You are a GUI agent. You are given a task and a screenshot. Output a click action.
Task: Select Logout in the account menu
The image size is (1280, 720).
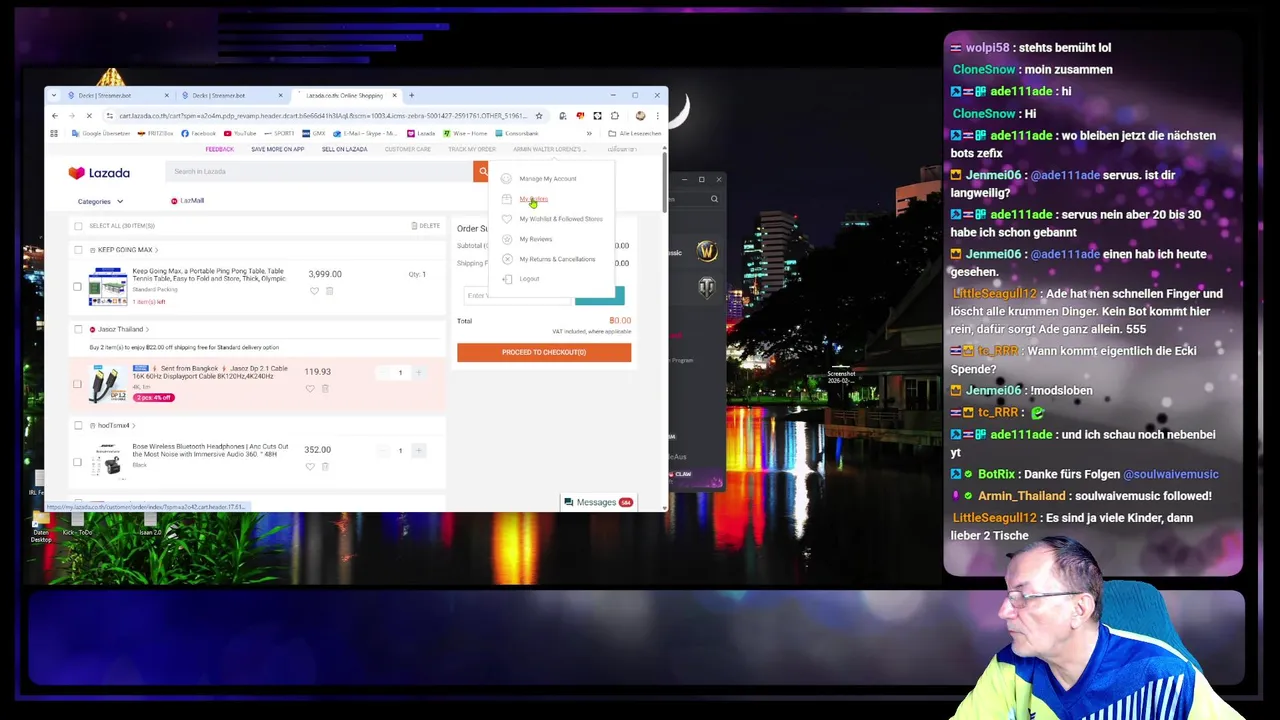(529, 279)
